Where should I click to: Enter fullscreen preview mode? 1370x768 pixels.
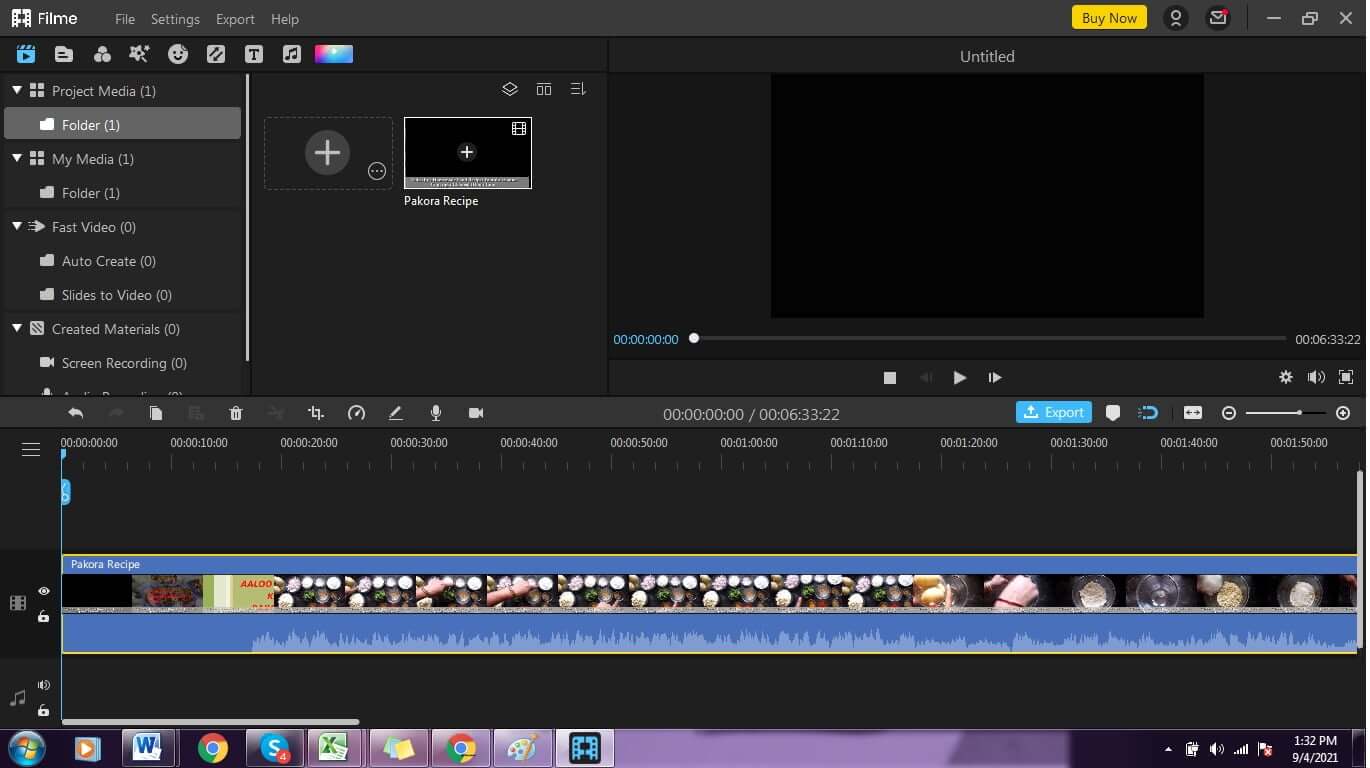pos(1346,377)
